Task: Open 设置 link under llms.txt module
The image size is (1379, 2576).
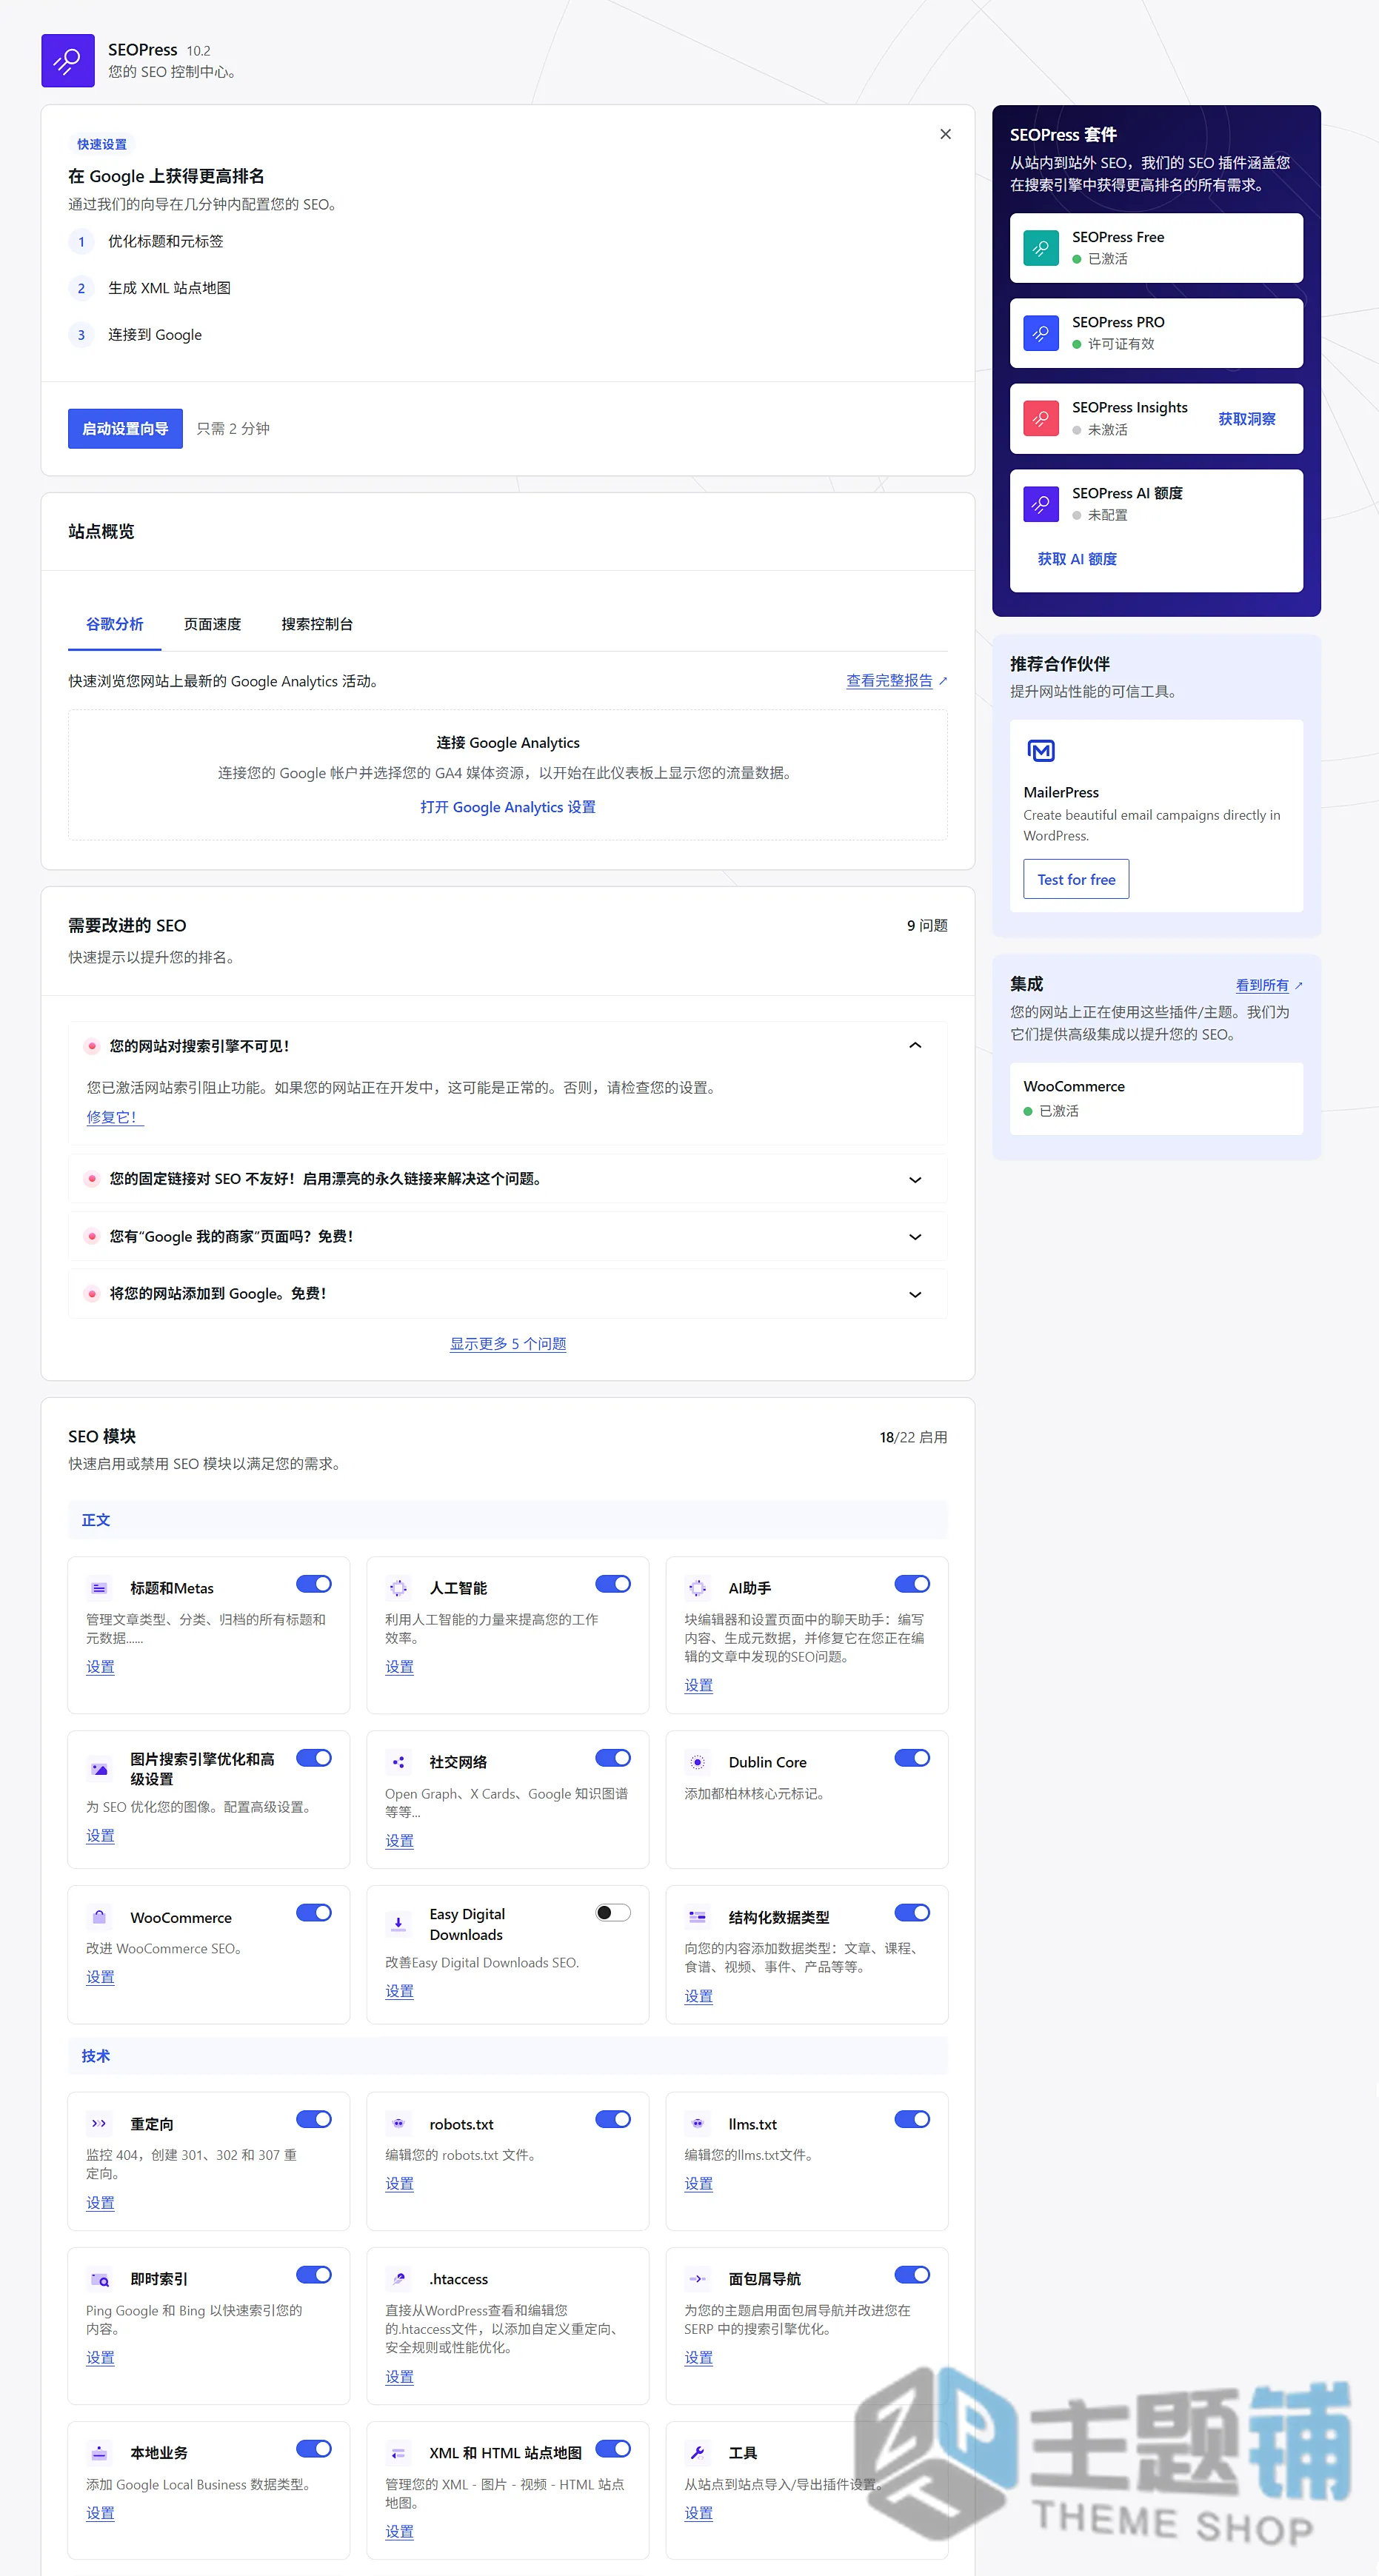Action: 698,2184
